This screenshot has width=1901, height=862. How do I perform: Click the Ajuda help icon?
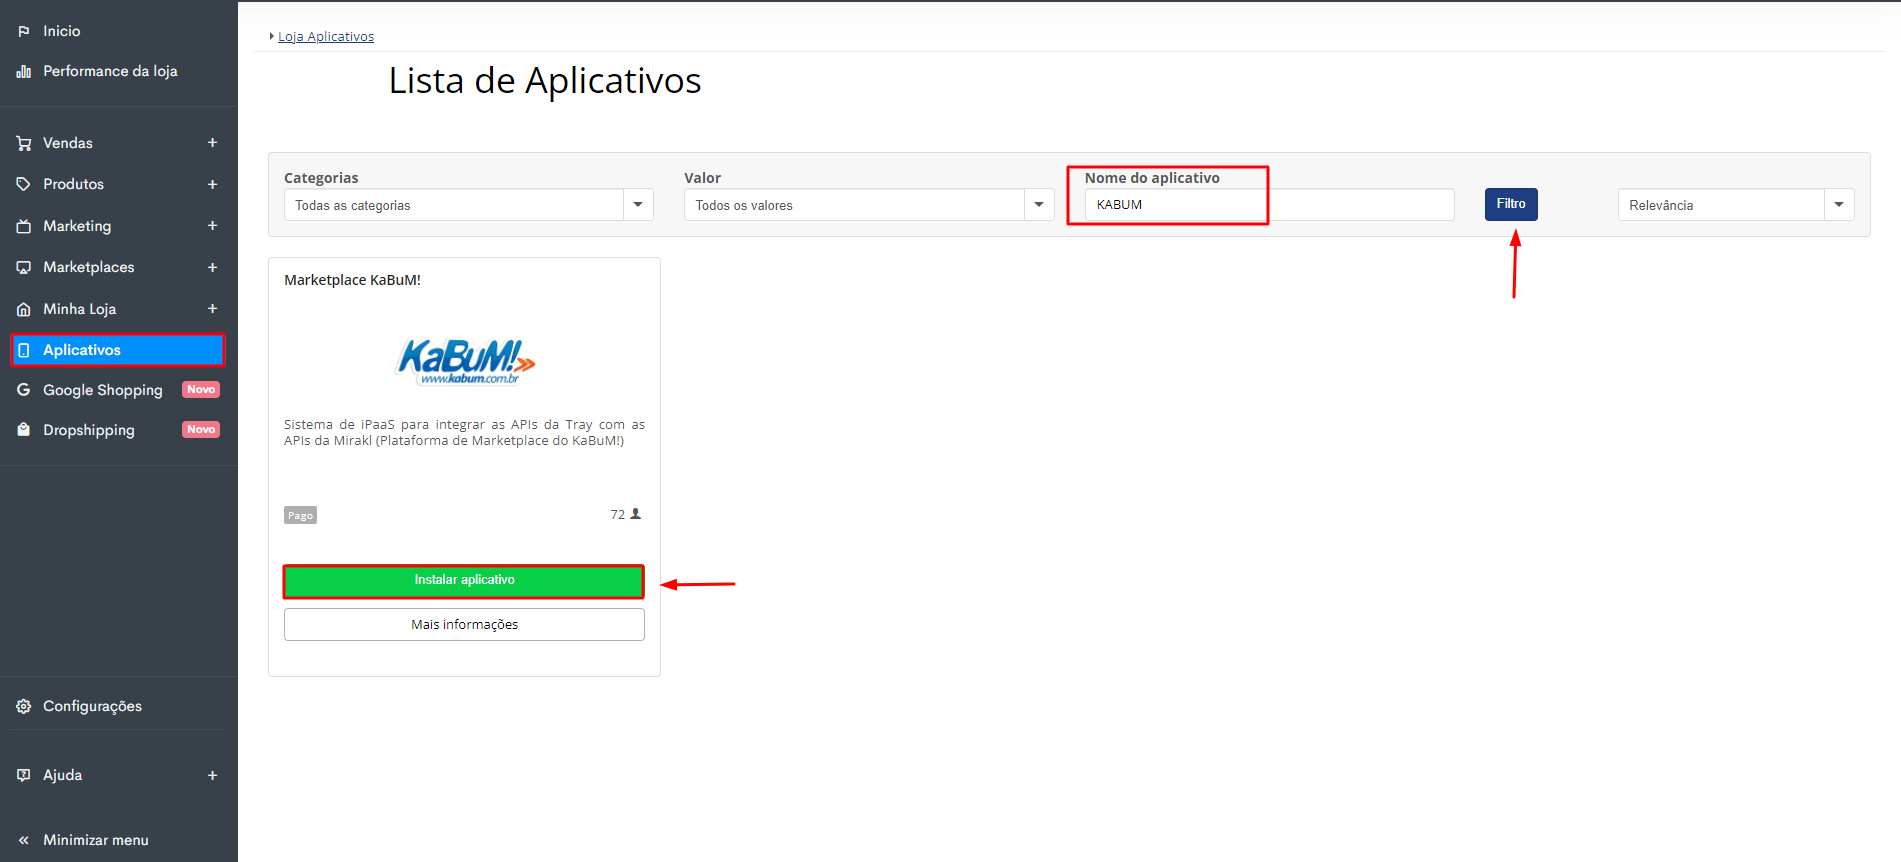tap(24, 776)
